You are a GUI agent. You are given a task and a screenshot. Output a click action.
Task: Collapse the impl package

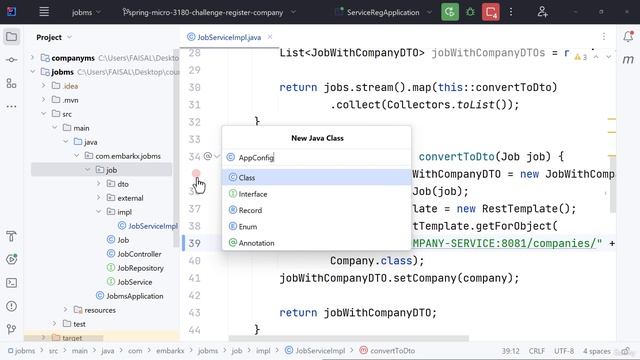tap(98, 211)
